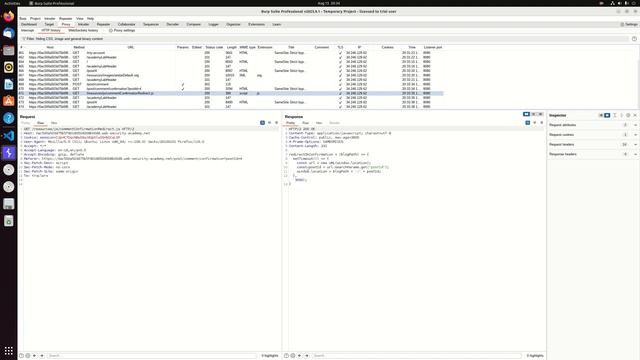The width and height of the screenshot is (640, 360).
Task: Switch Request view to Hex tab
Action: coord(54,123)
